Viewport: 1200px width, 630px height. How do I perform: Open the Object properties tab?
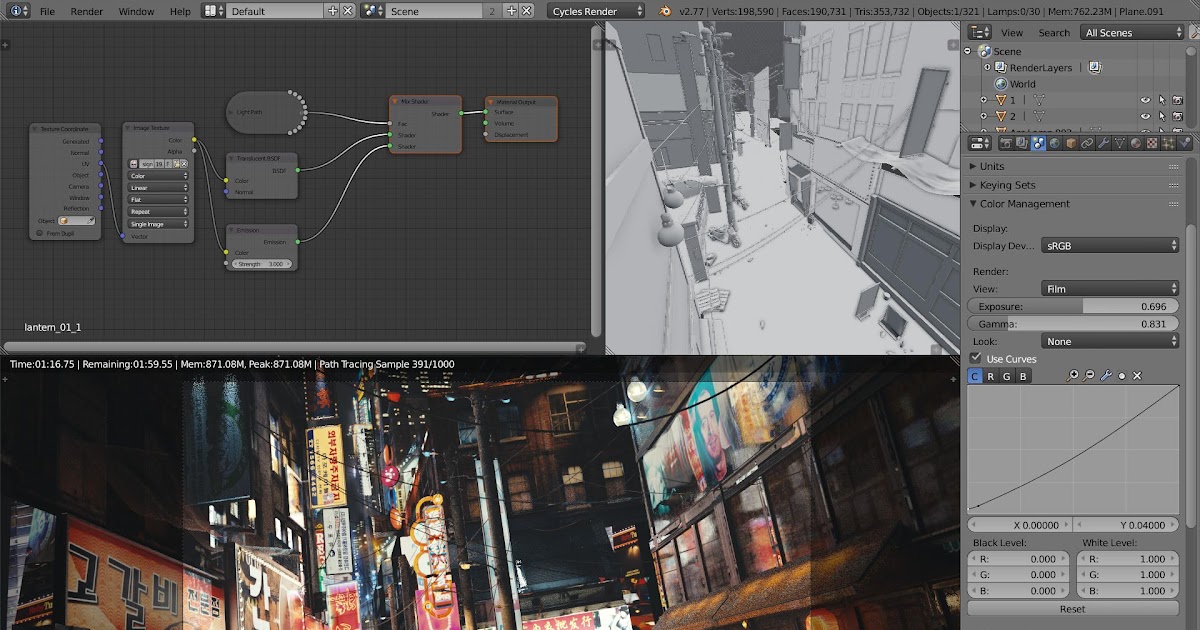point(1071,143)
